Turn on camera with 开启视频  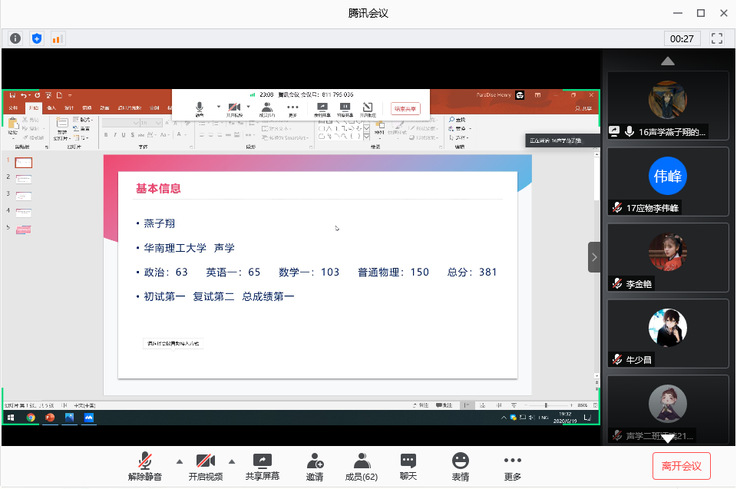(x=205, y=465)
